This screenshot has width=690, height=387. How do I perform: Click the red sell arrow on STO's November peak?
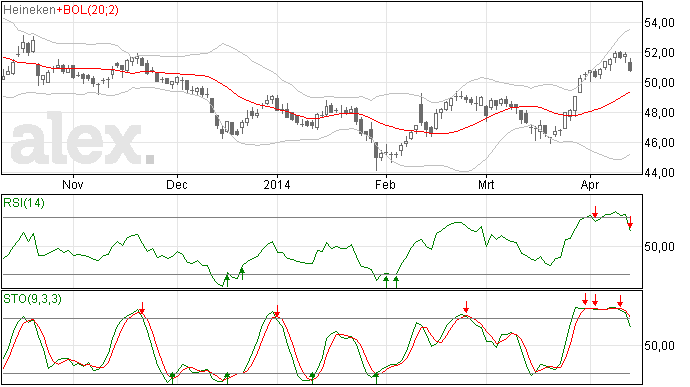[x=142, y=308]
